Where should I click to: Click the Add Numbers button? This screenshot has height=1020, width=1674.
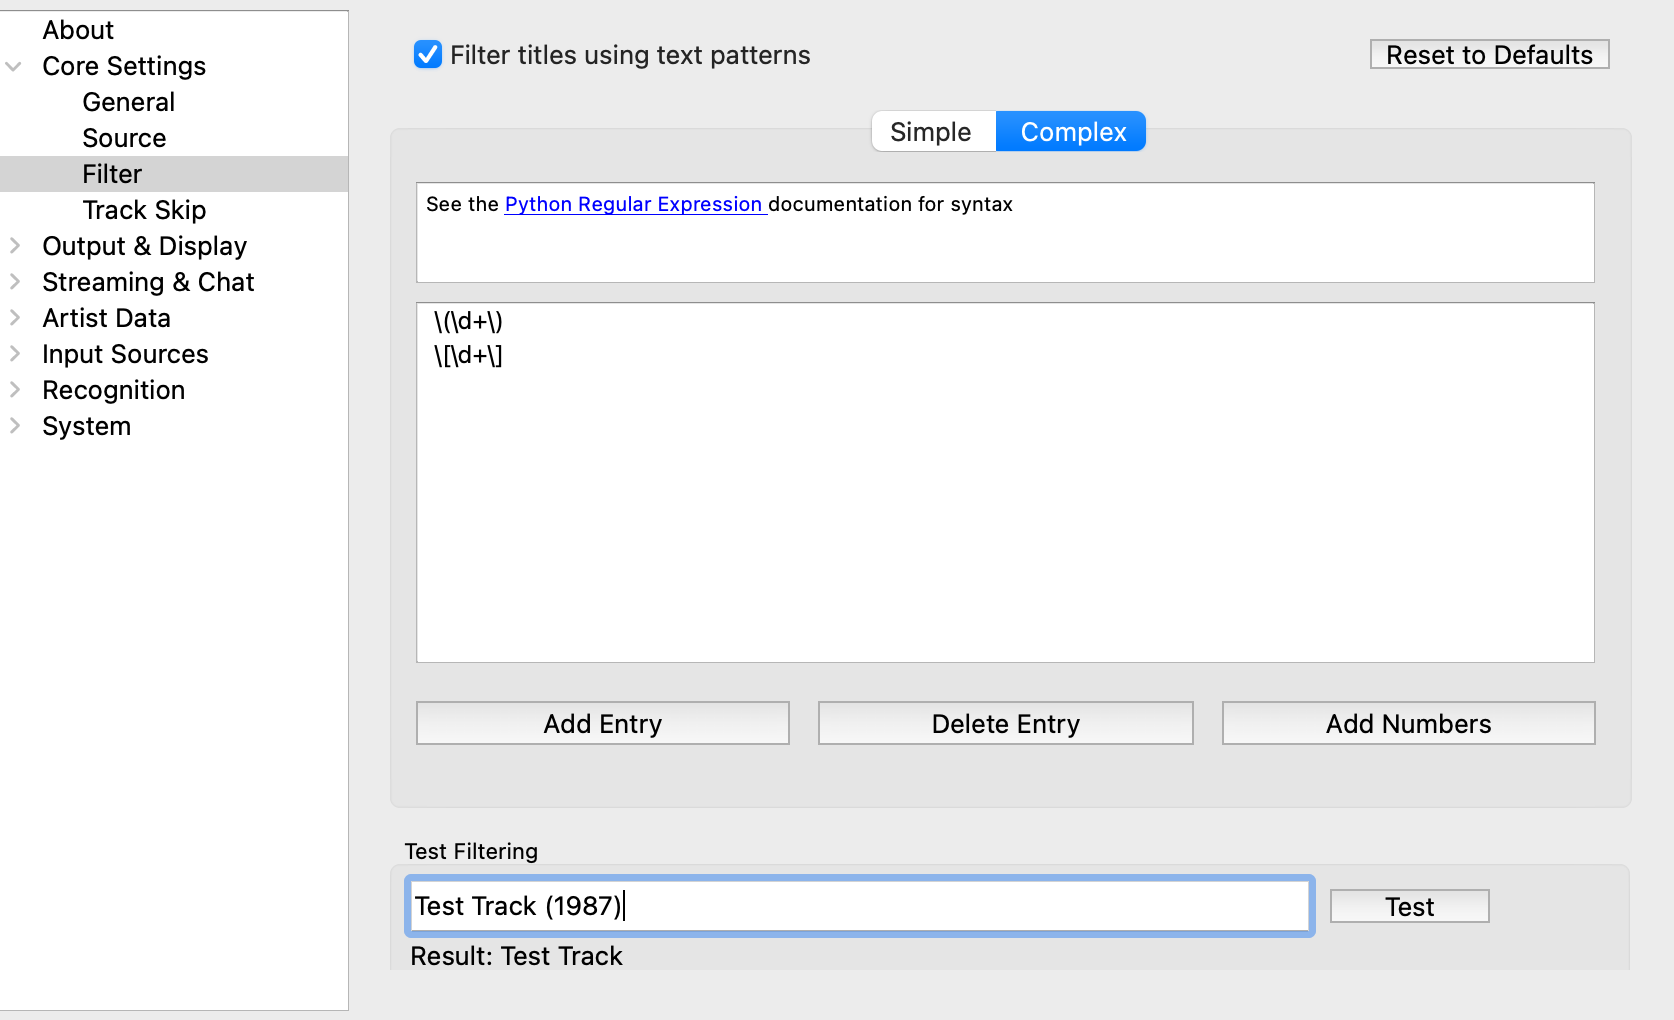point(1407,723)
